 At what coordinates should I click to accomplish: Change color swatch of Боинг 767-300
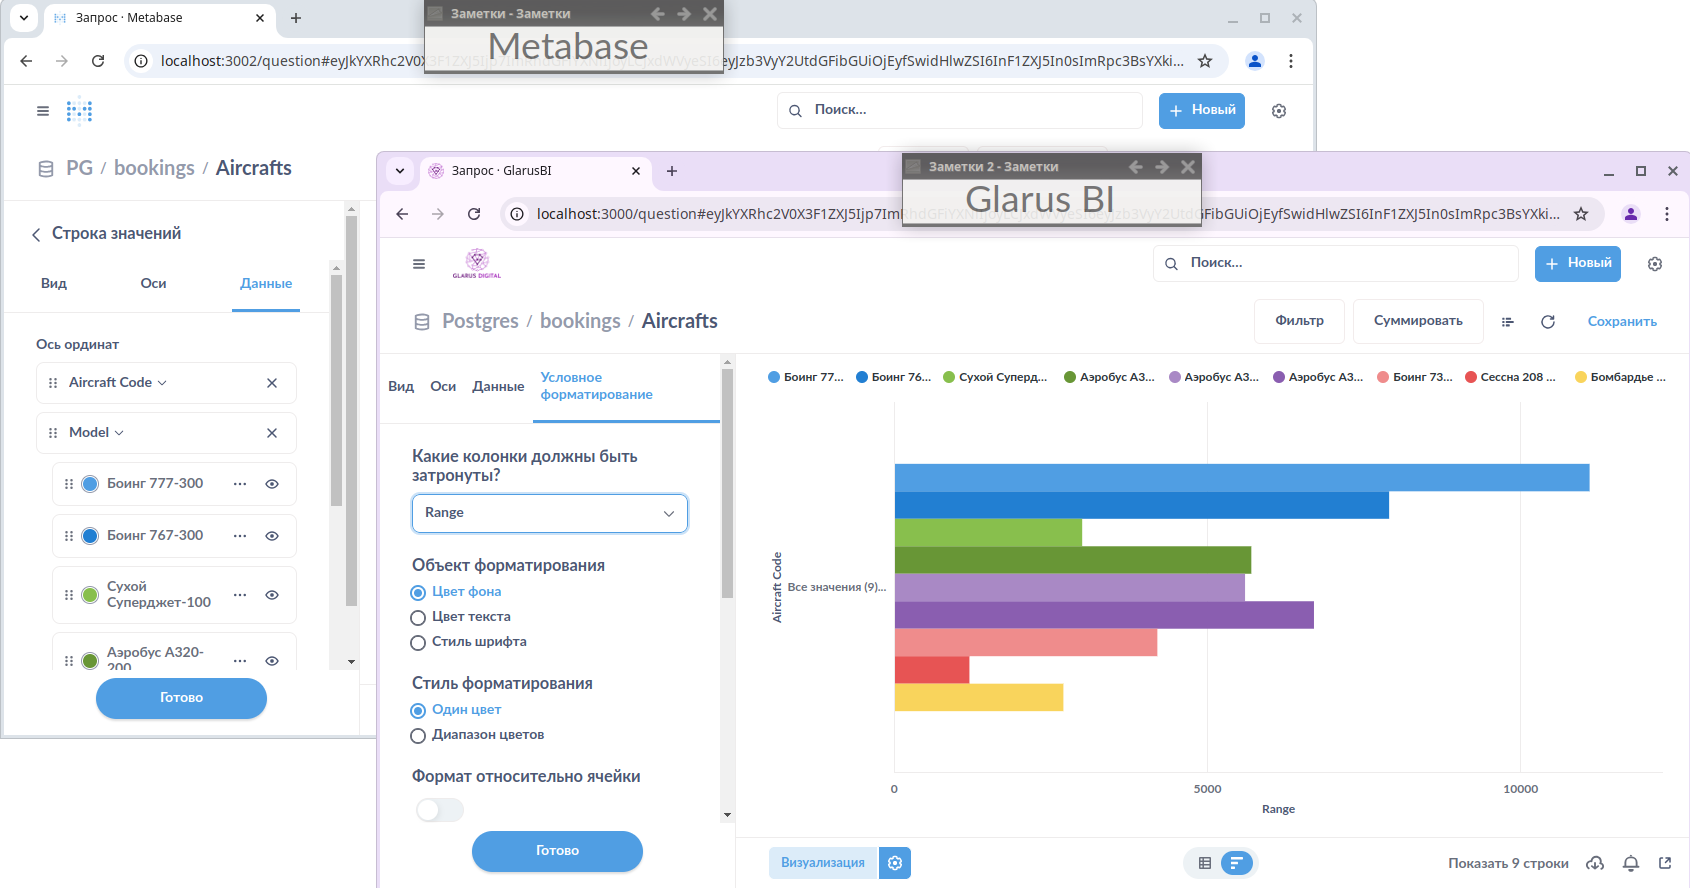coord(90,536)
